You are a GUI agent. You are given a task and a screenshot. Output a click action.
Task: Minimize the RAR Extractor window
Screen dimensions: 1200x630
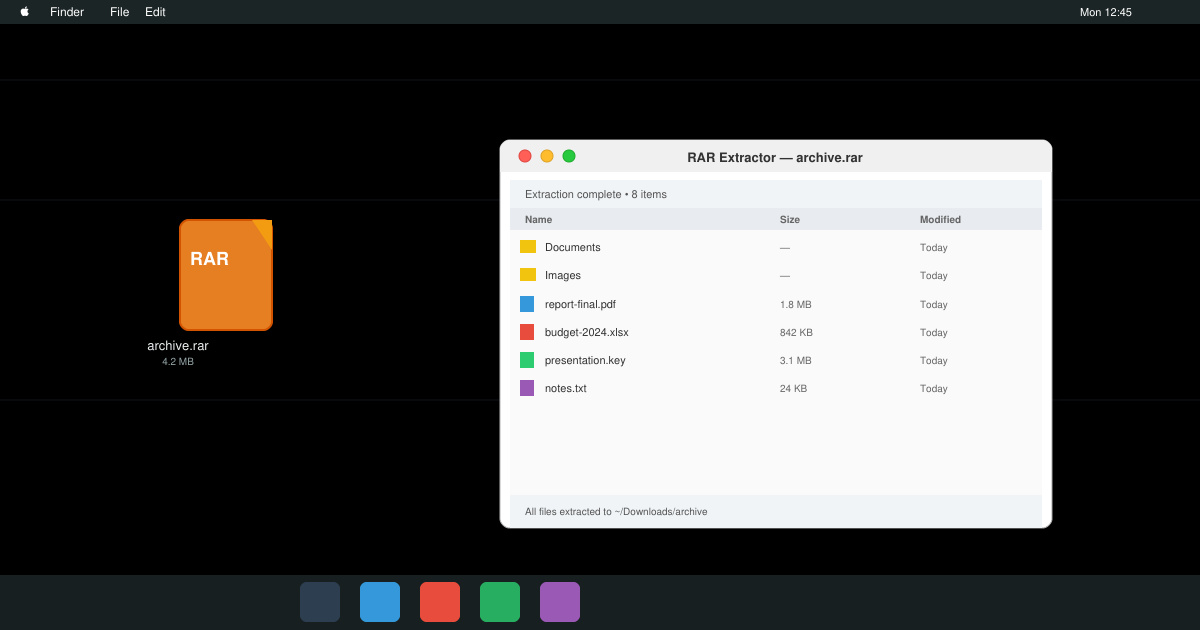coord(547,156)
